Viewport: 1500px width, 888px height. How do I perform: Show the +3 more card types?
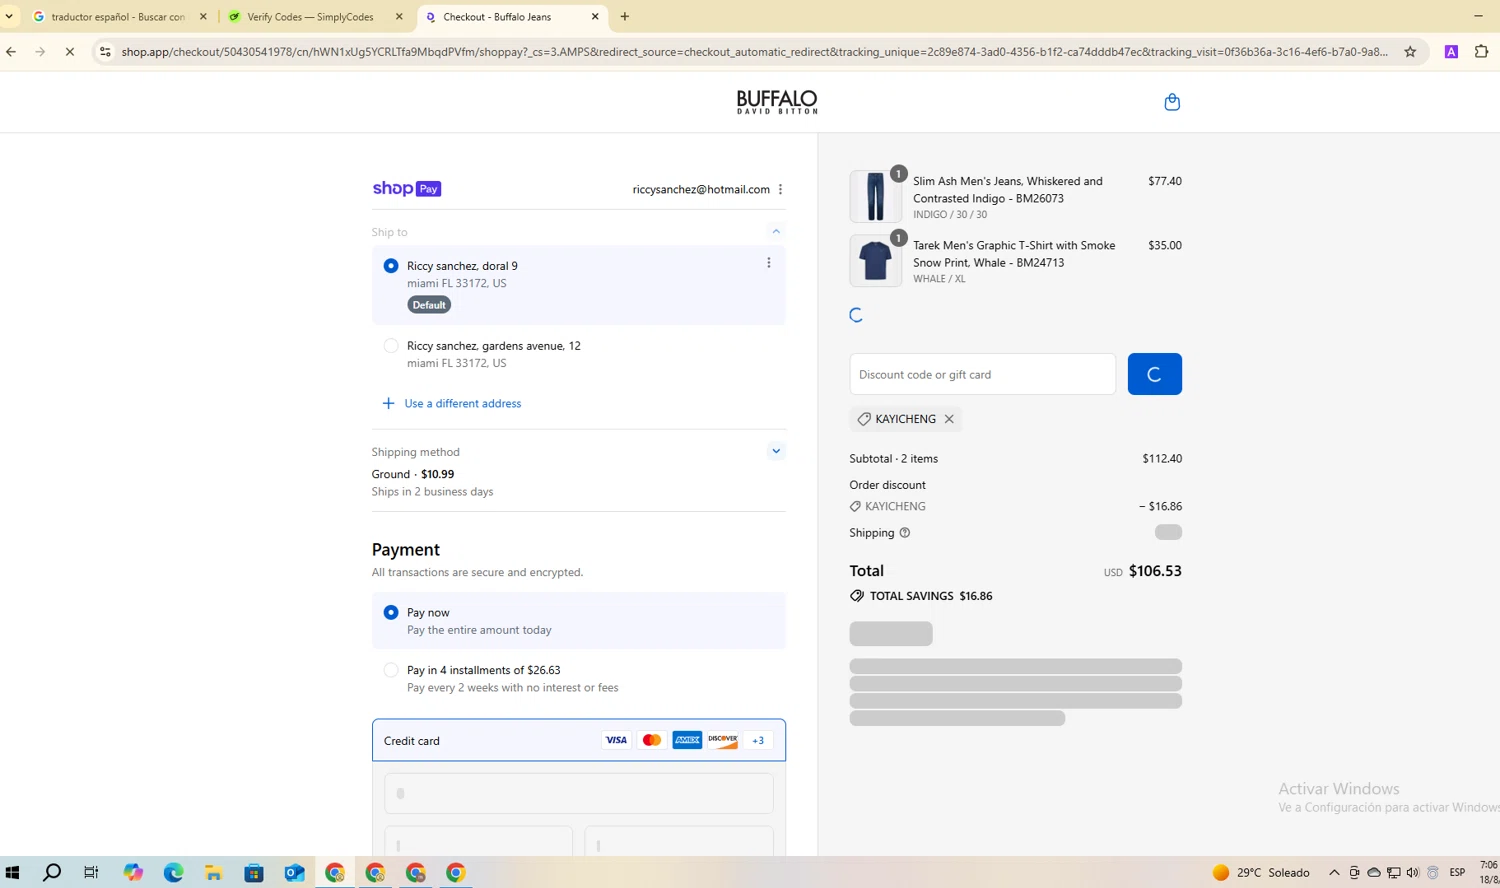coord(758,740)
